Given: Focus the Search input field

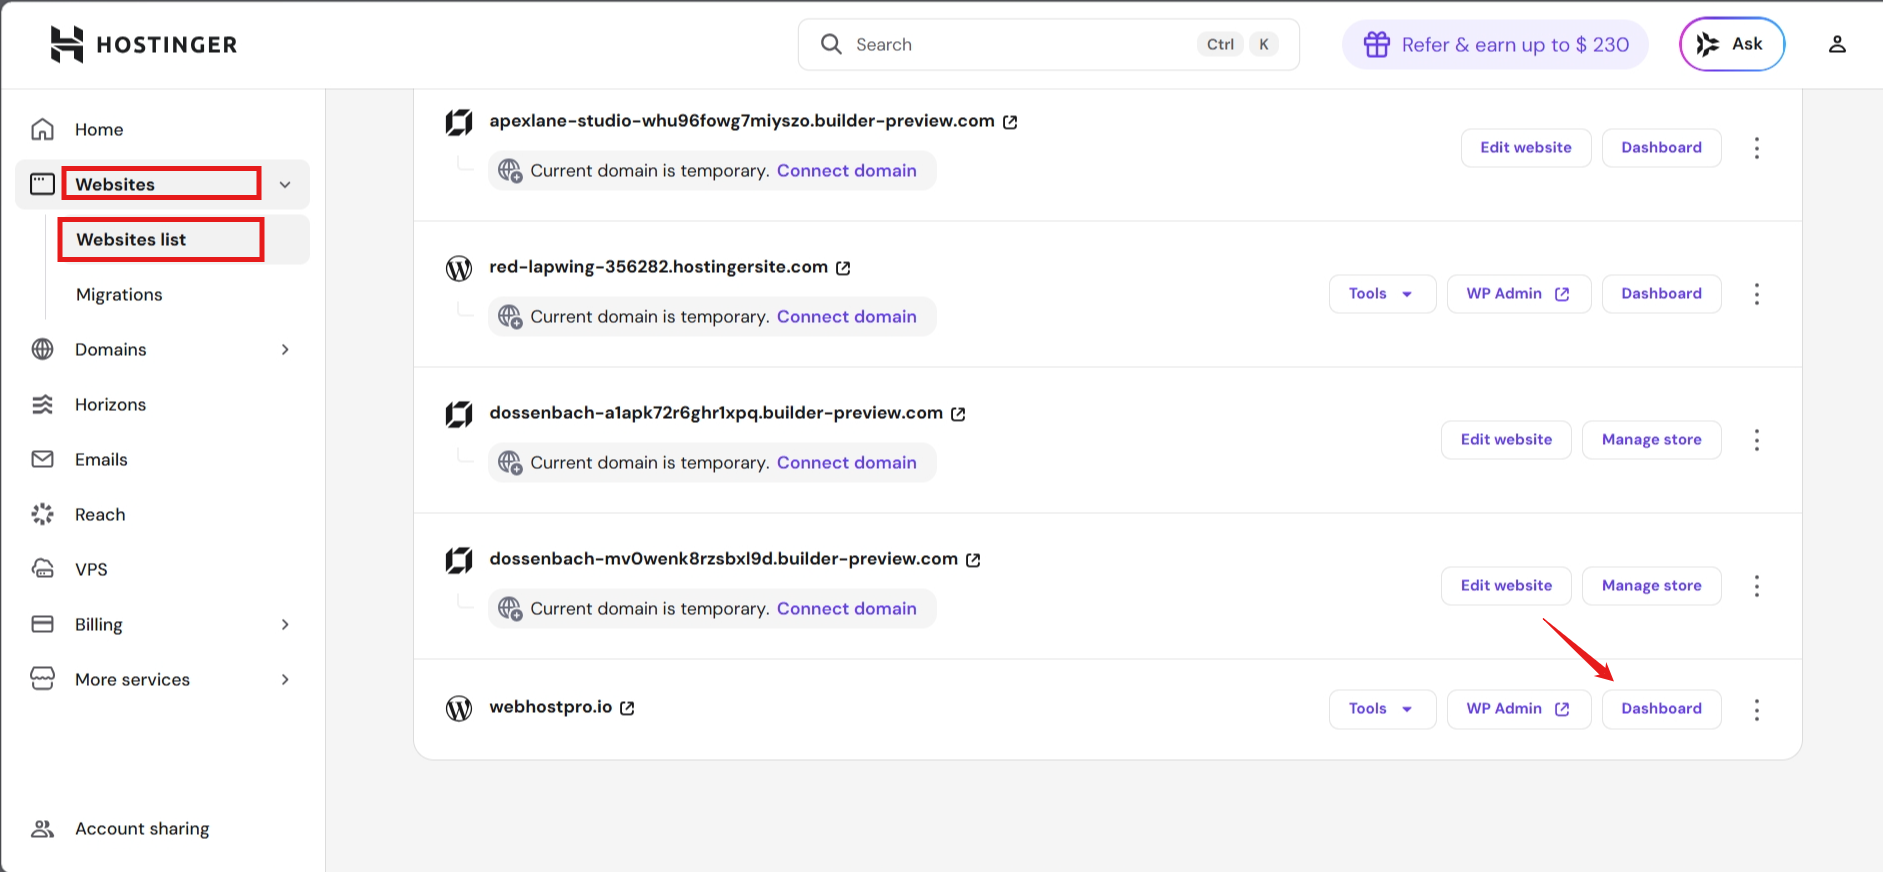Looking at the screenshot, I should [x=1048, y=44].
